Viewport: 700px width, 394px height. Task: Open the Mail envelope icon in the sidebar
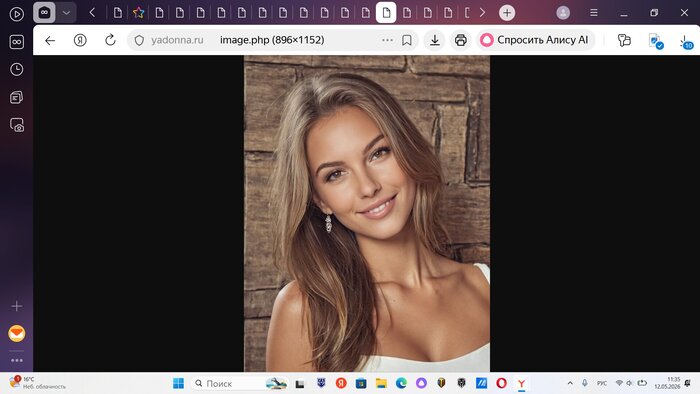17,333
